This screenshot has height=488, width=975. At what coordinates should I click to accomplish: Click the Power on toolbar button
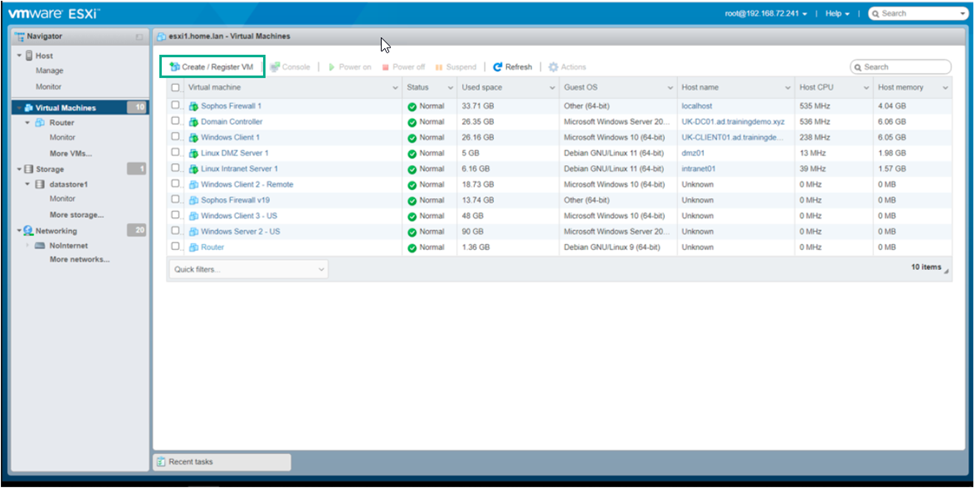[350, 67]
